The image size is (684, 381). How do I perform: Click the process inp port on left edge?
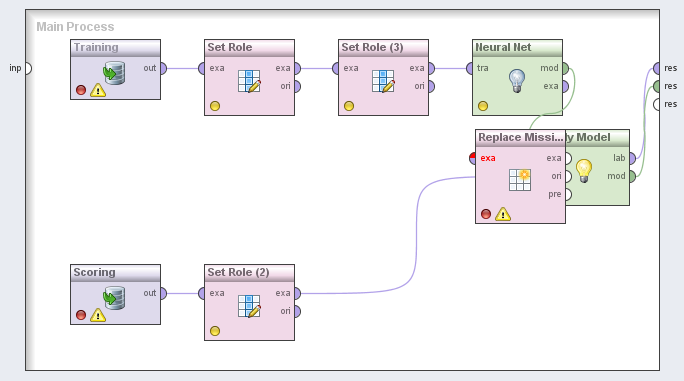point(28,69)
